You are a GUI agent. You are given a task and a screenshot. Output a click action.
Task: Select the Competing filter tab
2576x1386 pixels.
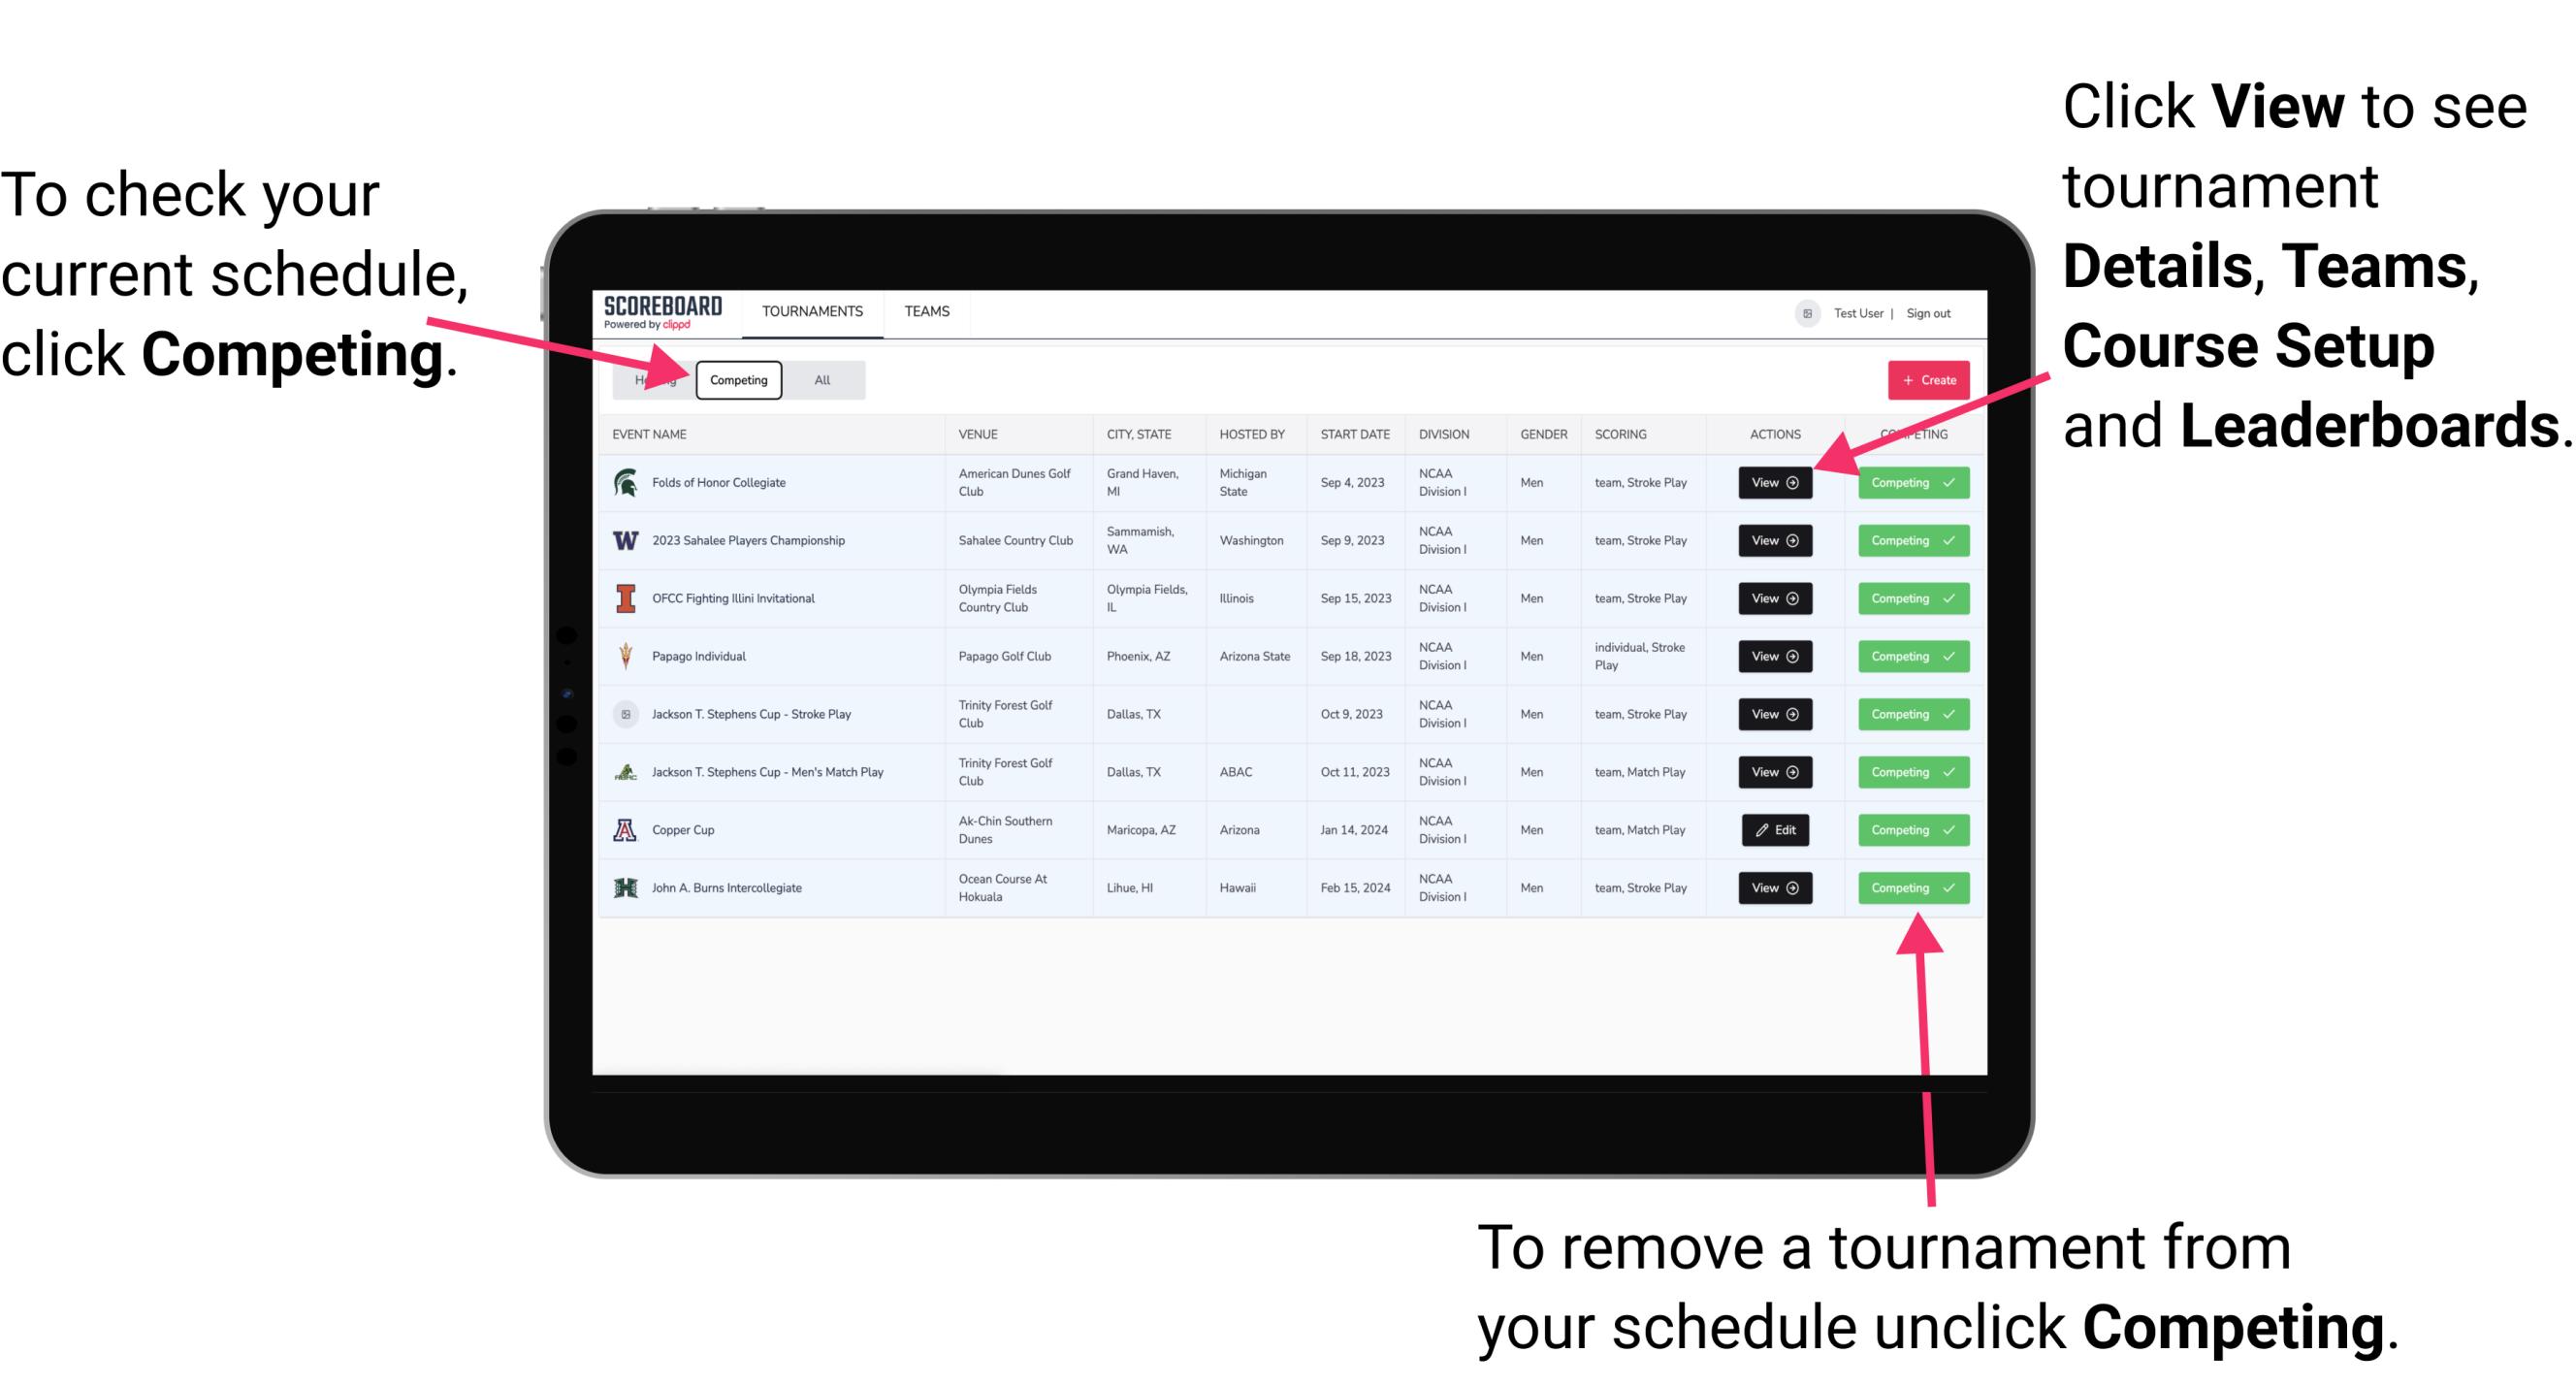(739, 379)
